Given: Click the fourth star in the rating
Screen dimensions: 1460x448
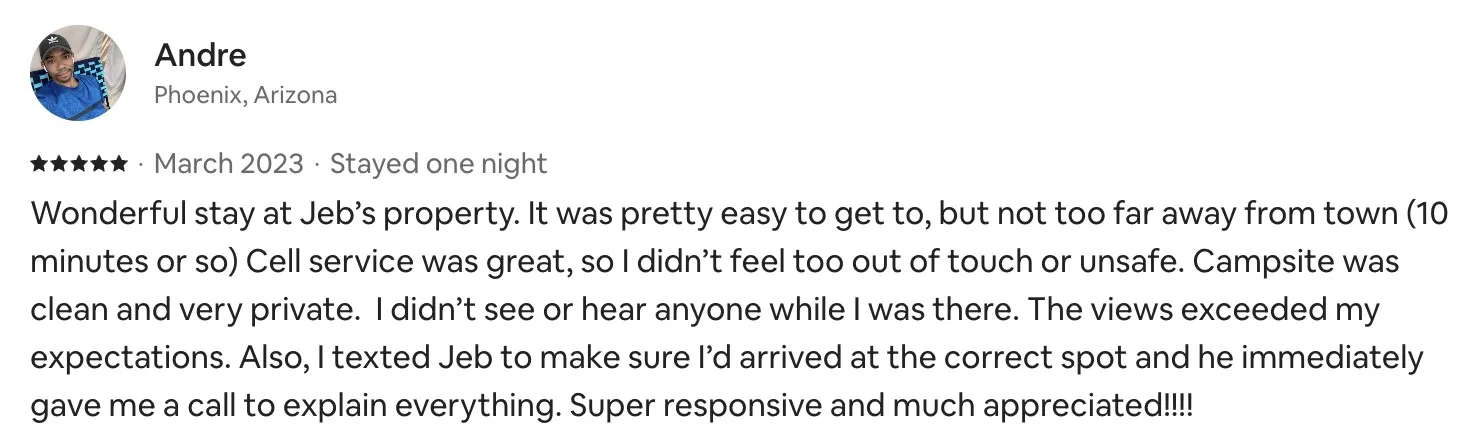Looking at the screenshot, I should pyautogui.click(x=99, y=163).
